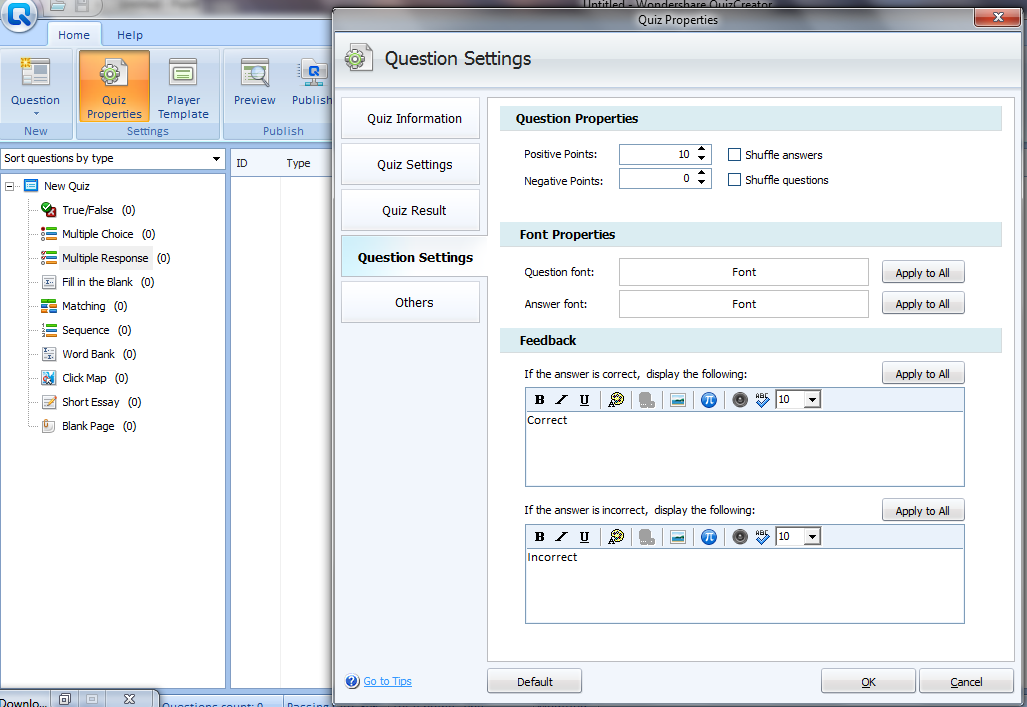The height and width of the screenshot is (707, 1027).
Task: Run spell check in correct feedback toolbar
Action: 762,400
